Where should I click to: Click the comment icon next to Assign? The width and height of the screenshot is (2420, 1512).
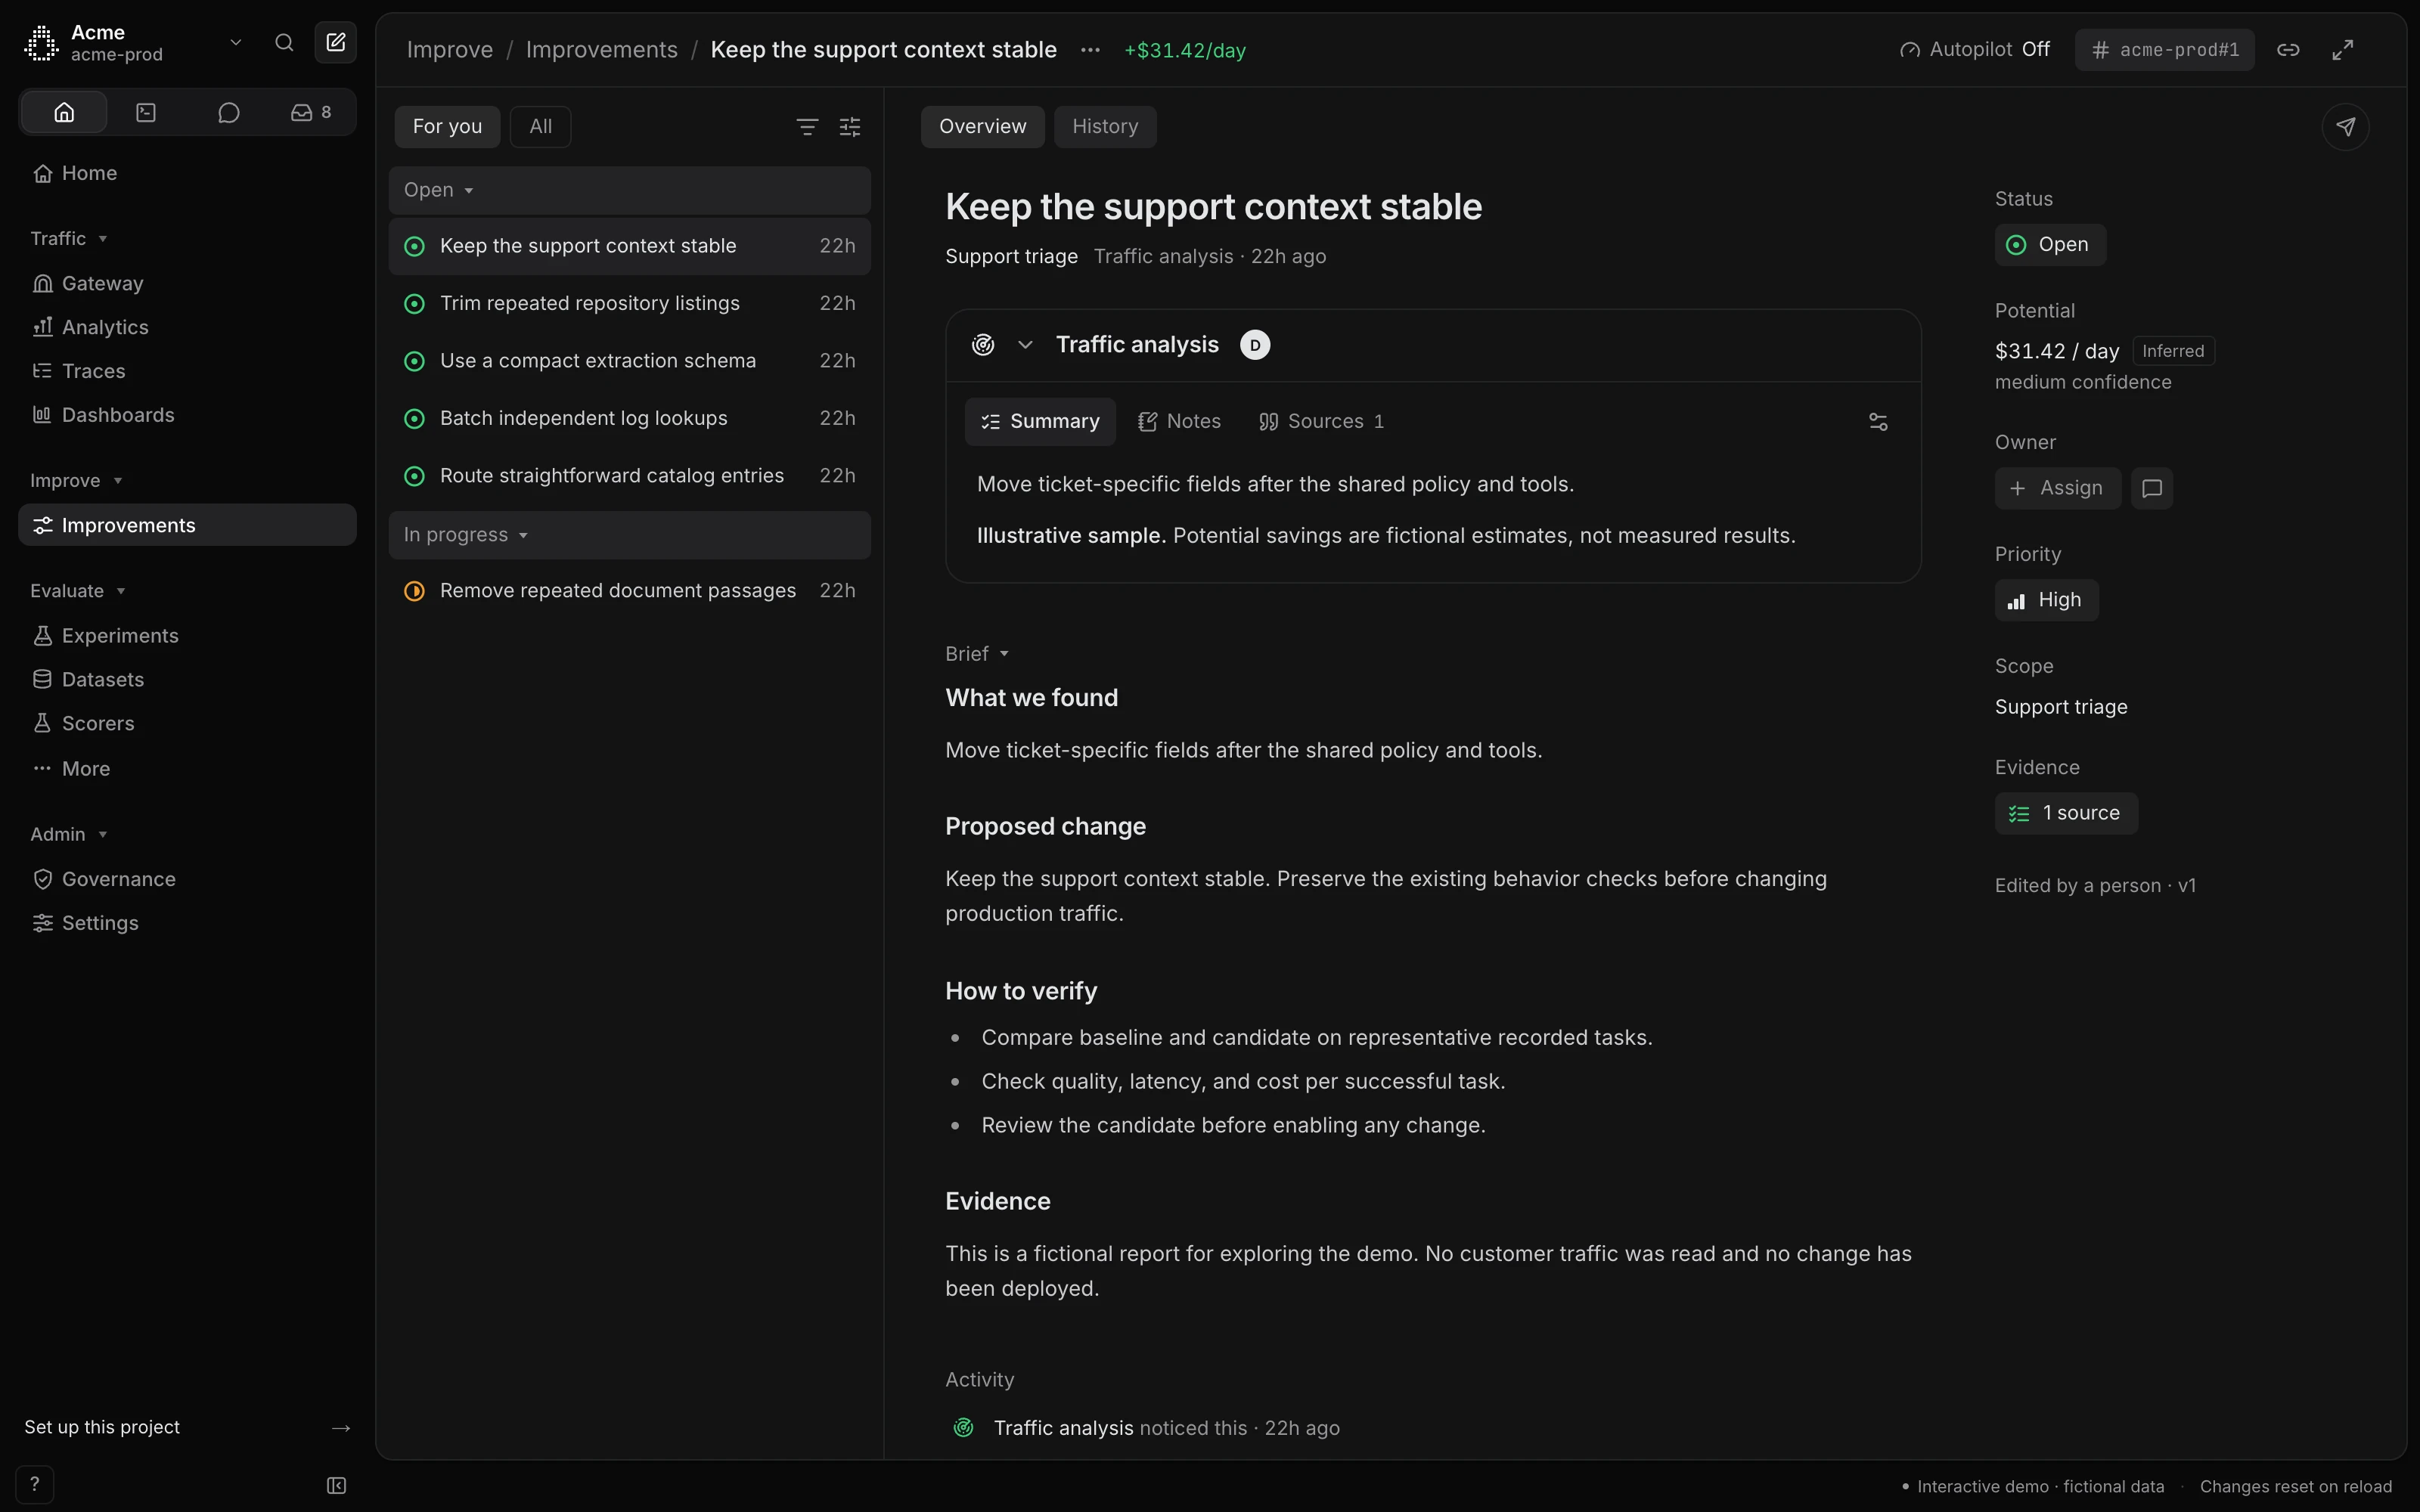coord(2152,488)
